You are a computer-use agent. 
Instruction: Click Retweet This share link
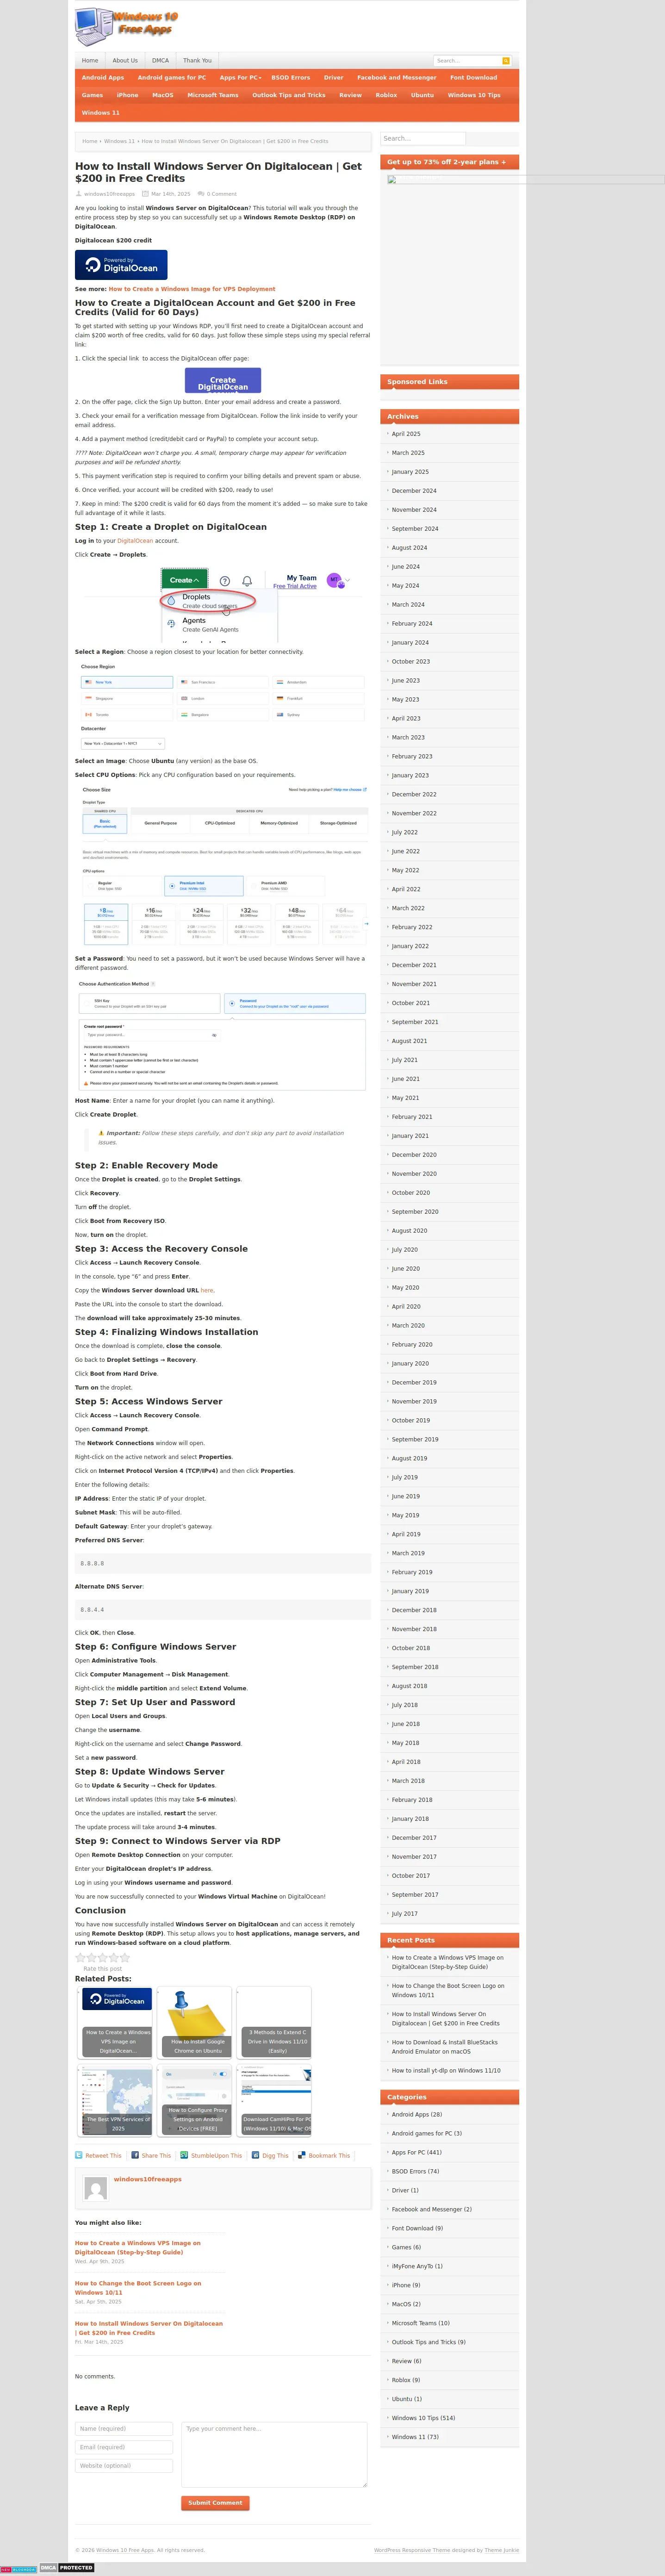[103, 2155]
